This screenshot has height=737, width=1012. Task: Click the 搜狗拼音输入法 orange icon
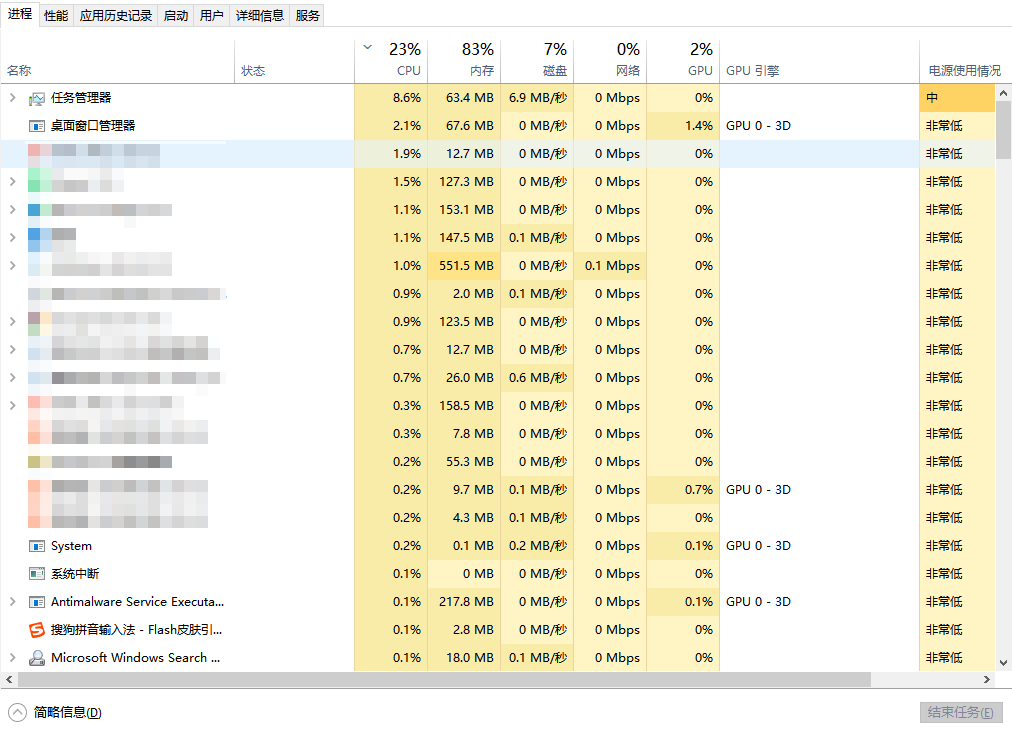37,630
